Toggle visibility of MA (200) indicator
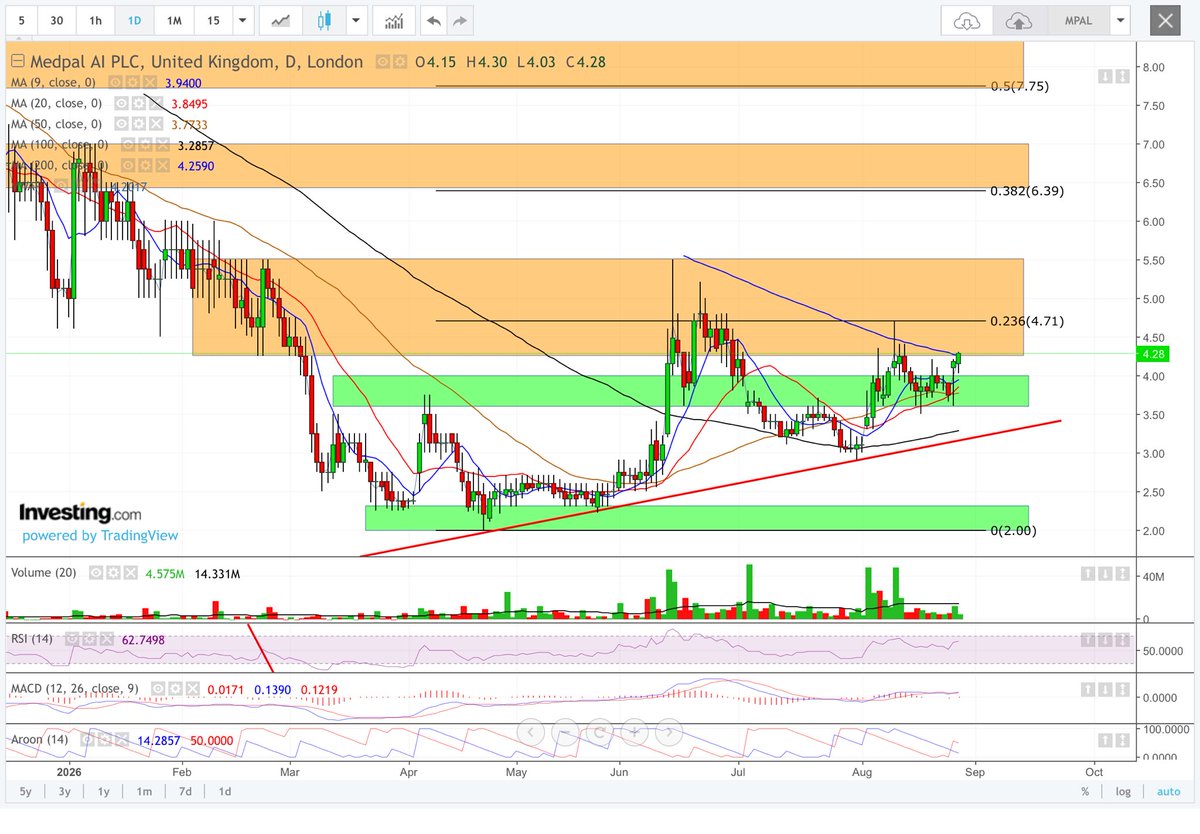Viewport: 1200px width, 834px height. click(128, 165)
